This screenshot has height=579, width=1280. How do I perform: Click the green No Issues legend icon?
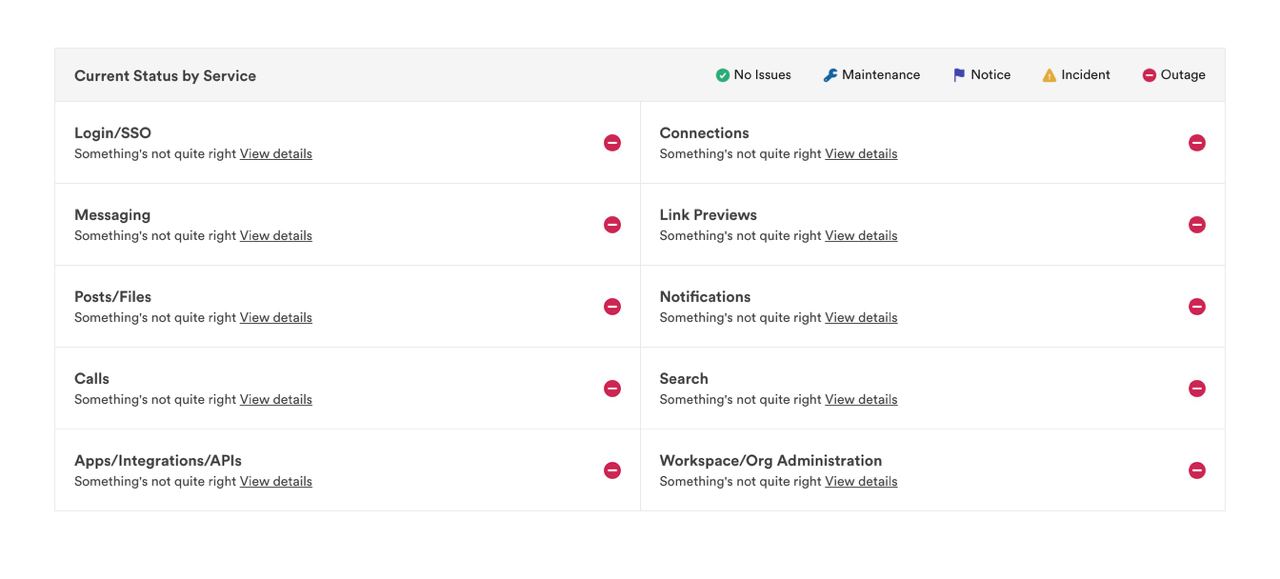[x=723, y=75]
